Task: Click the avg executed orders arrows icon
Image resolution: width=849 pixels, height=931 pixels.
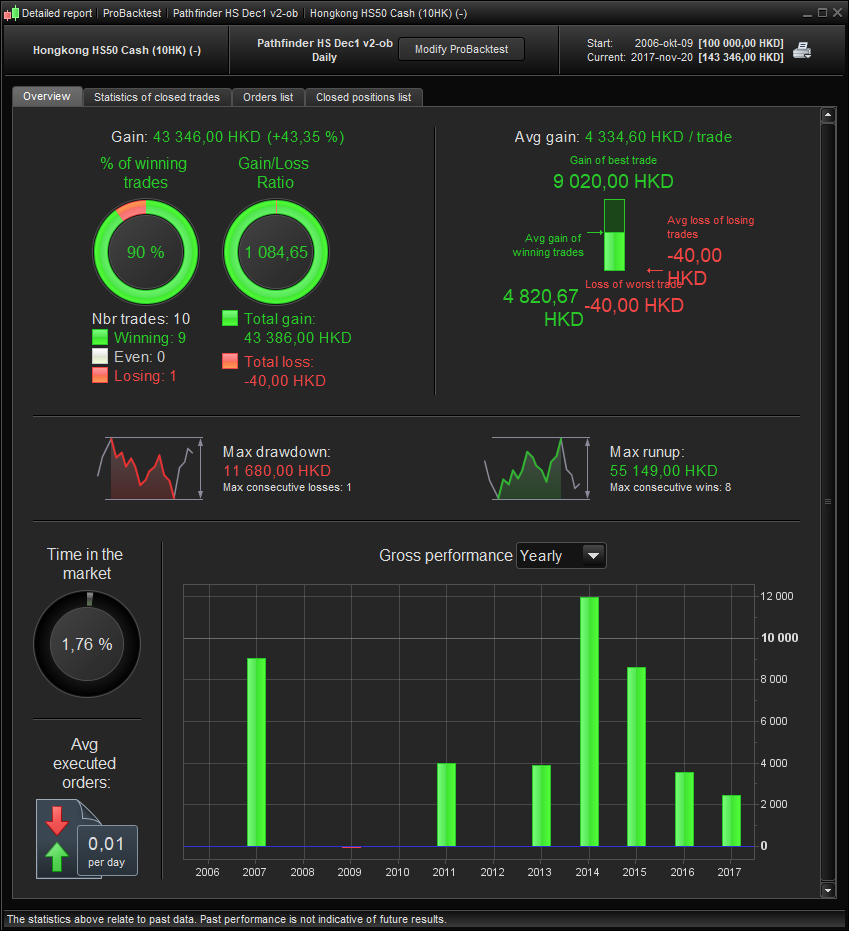Action: [57, 839]
